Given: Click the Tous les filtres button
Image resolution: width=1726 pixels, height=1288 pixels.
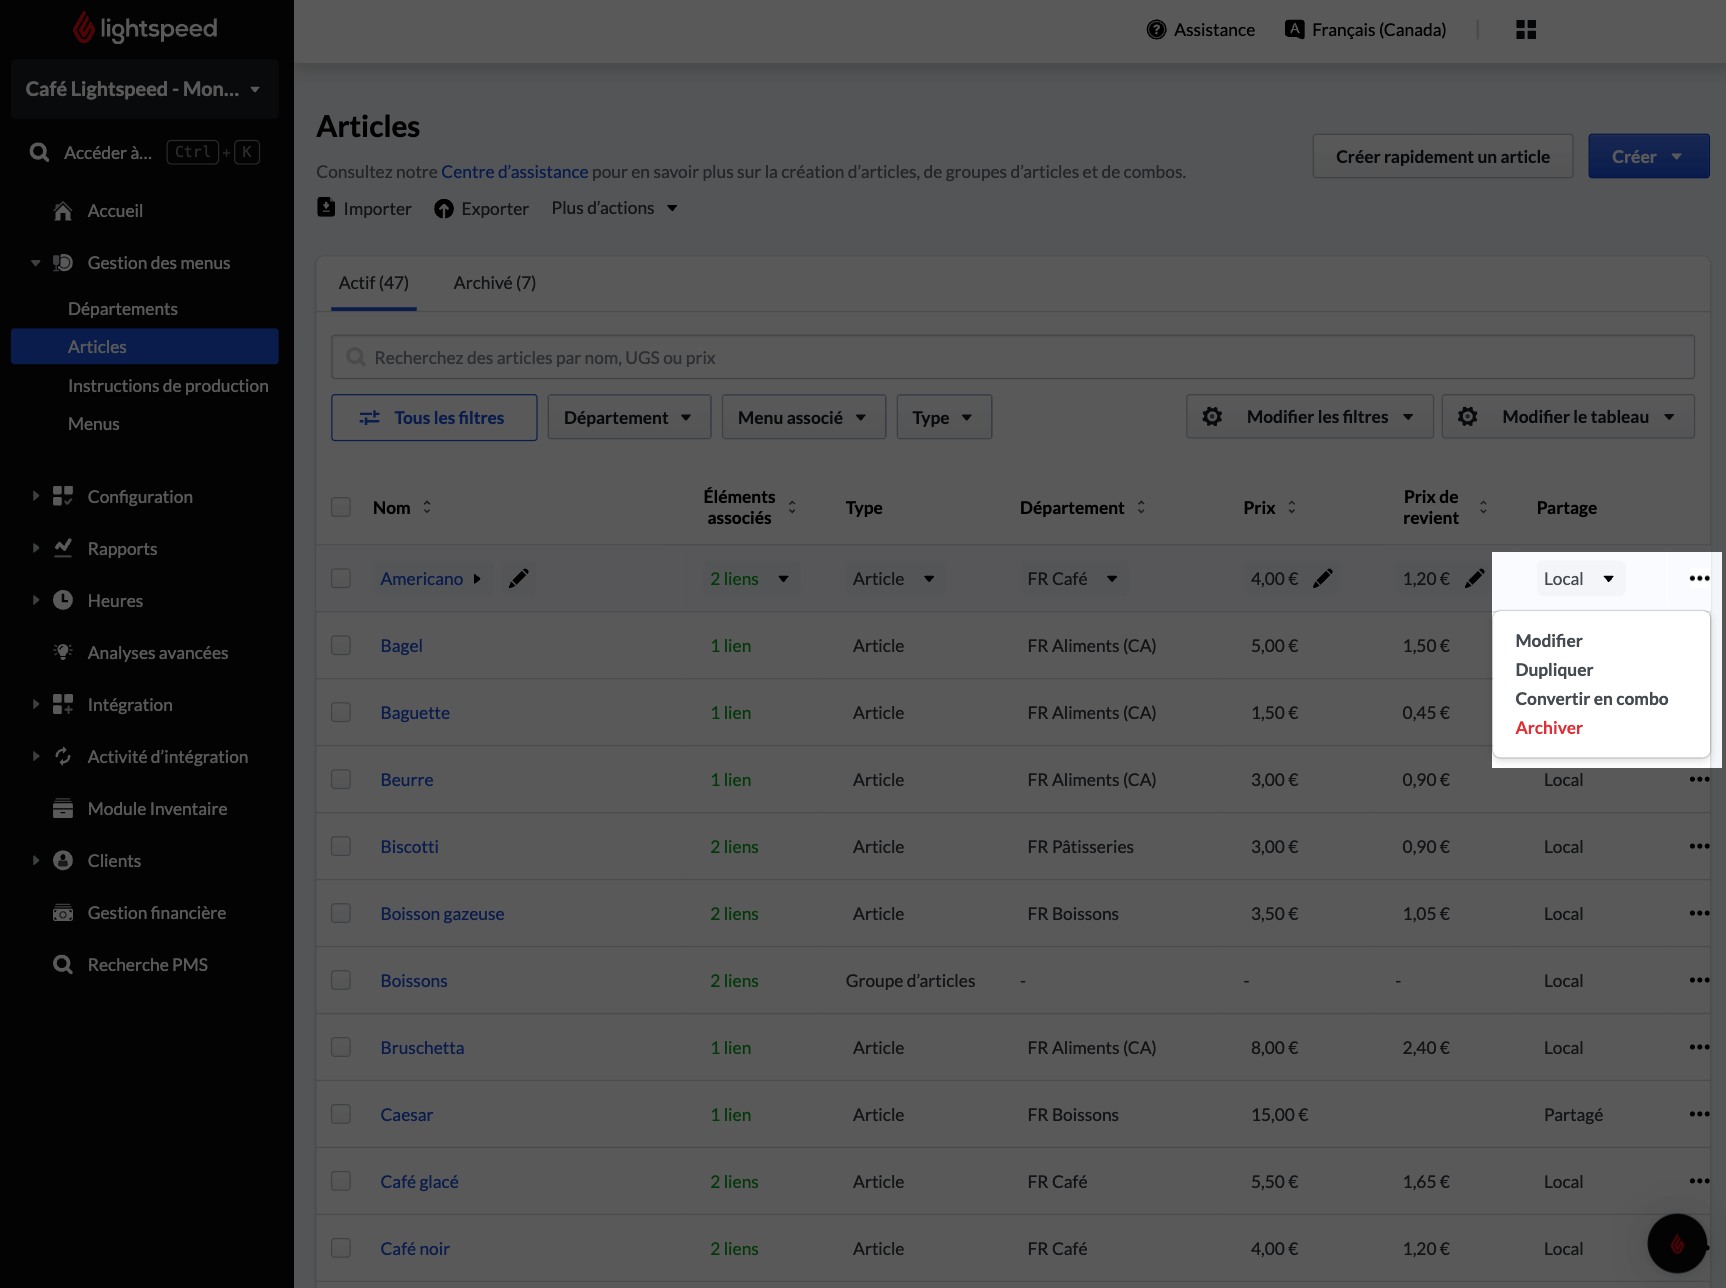Looking at the screenshot, I should pos(434,417).
